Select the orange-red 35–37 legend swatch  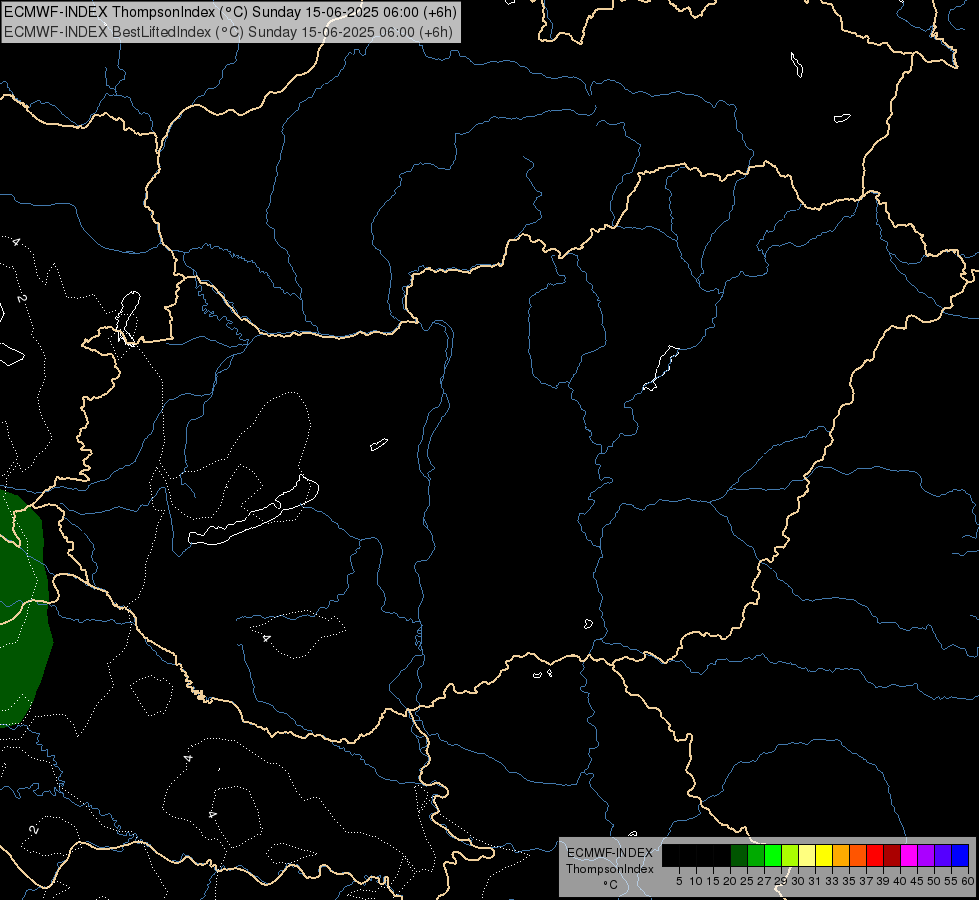click(858, 855)
